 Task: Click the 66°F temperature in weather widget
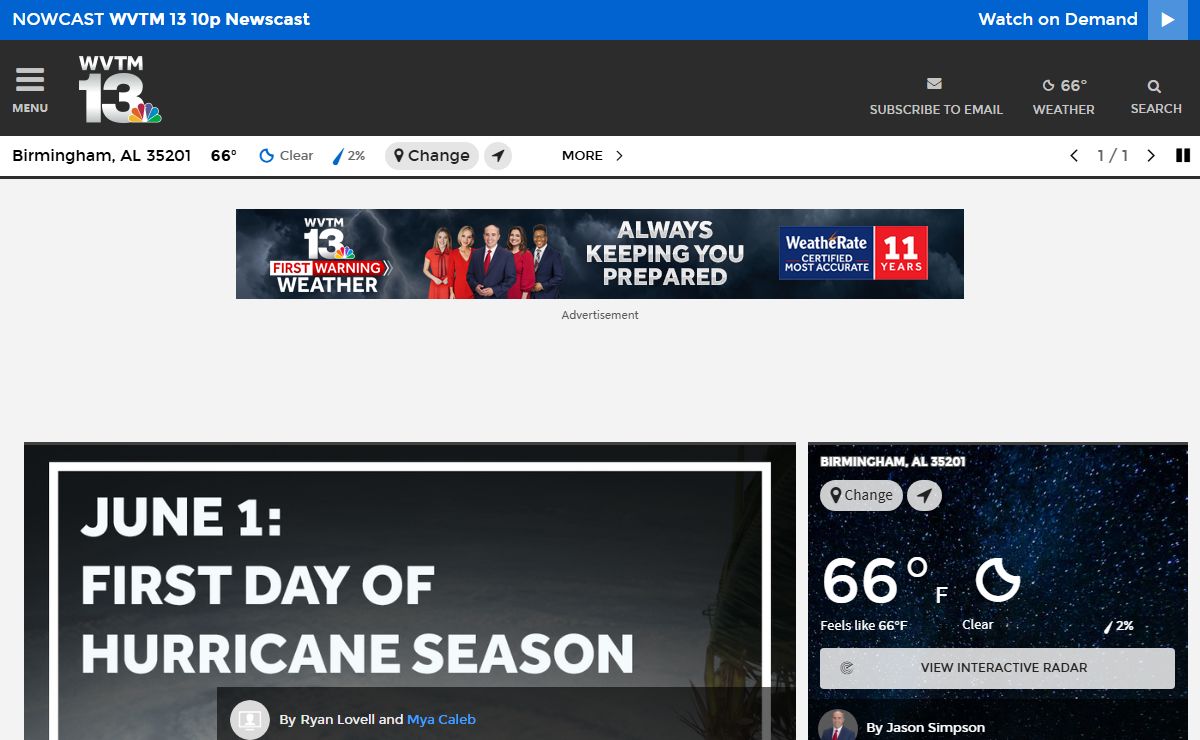coord(885,582)
